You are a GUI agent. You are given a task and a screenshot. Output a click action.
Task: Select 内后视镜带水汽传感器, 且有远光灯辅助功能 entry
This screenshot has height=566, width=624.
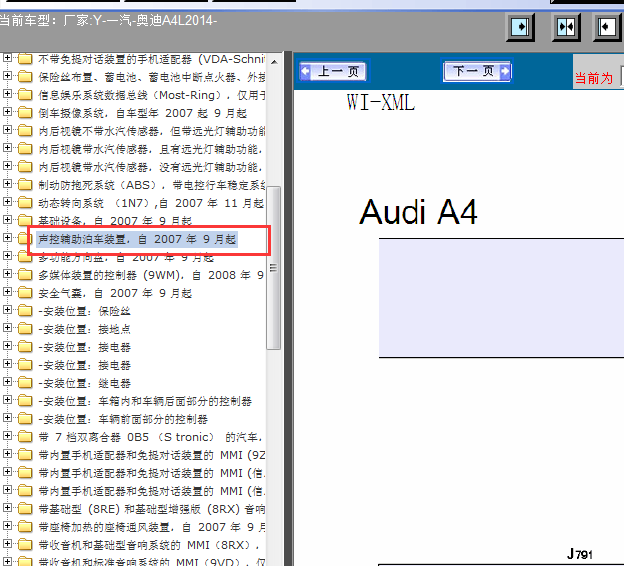150,149
